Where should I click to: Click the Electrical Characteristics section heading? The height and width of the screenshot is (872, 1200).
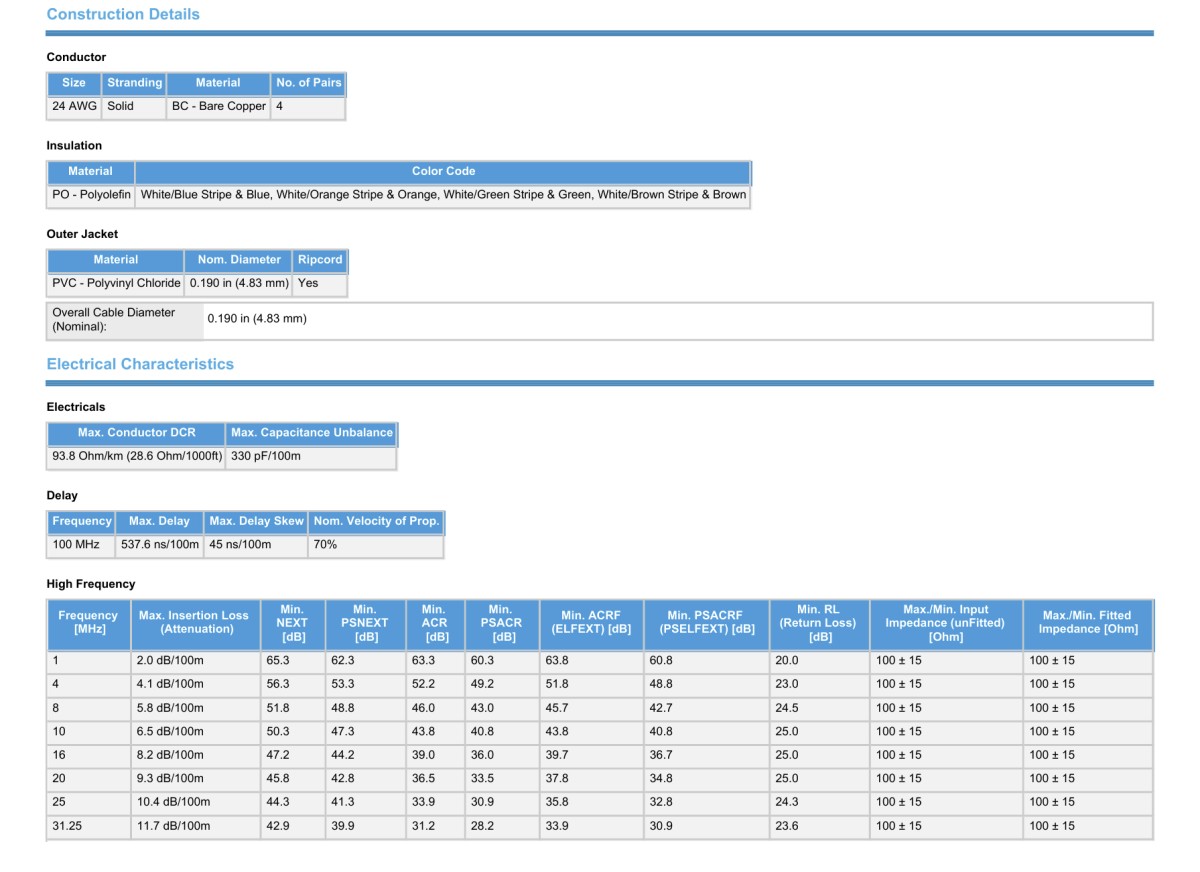coord(140,365)
